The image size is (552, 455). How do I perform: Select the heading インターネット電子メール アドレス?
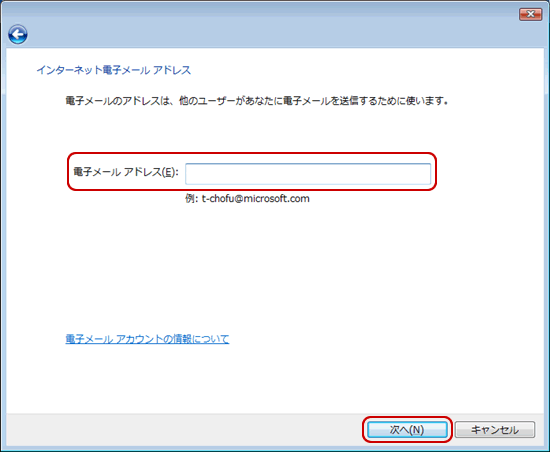tap(114, 70)
